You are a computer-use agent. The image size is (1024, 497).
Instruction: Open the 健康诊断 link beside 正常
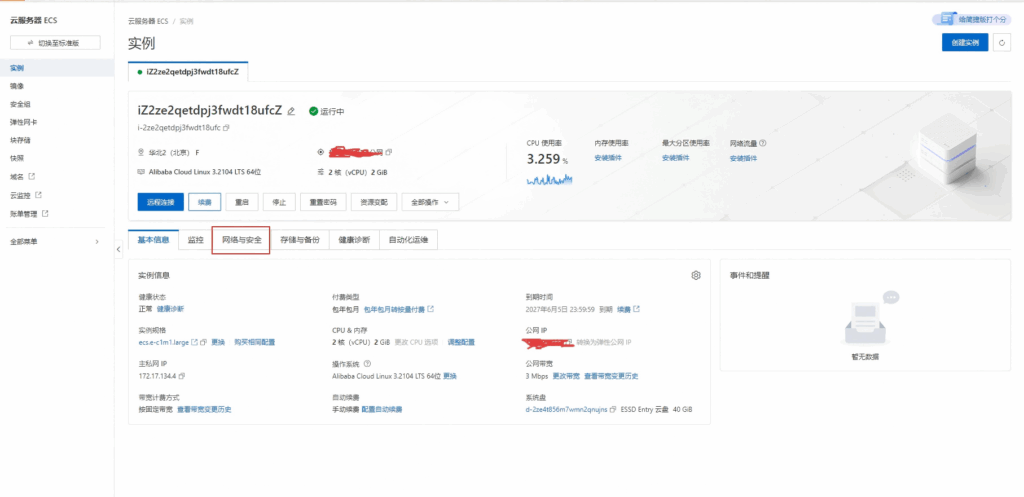point(170,309)
